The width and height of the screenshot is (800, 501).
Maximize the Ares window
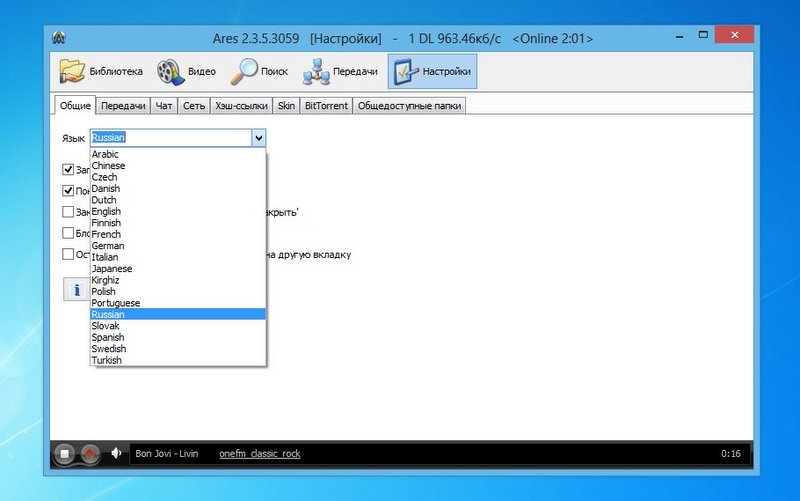[x=703, y=35]
